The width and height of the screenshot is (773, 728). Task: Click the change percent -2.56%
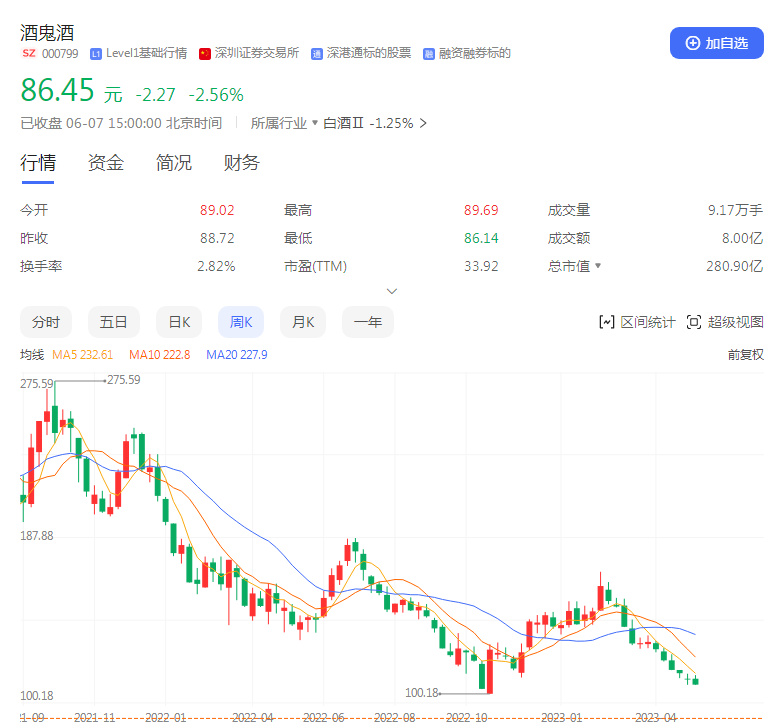[216, 95]
